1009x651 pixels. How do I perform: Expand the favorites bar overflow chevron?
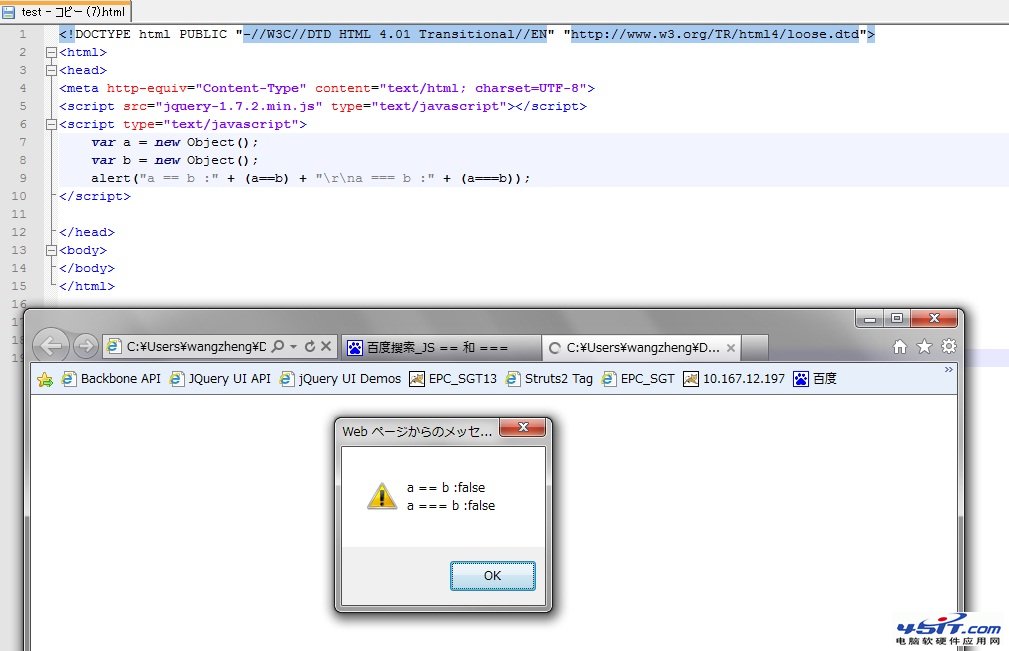949,370
